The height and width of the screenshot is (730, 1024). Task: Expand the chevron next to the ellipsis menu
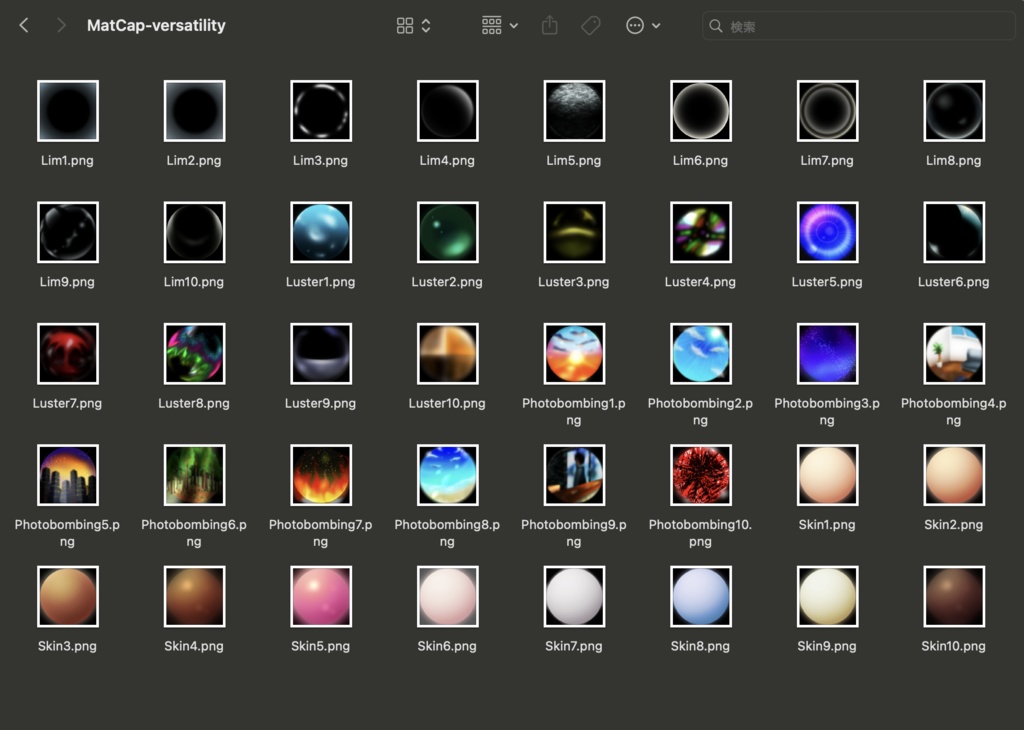656,26
